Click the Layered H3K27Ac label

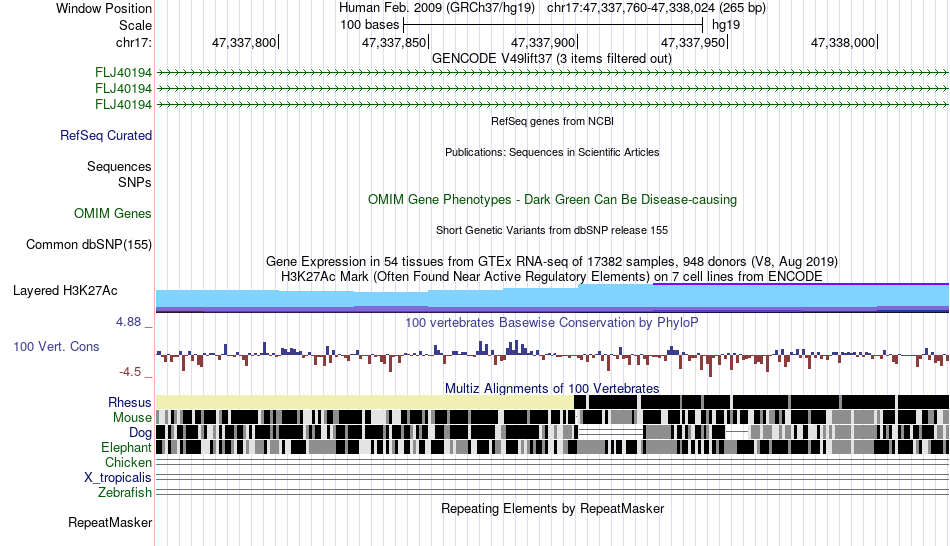click(x=65, y=290)
